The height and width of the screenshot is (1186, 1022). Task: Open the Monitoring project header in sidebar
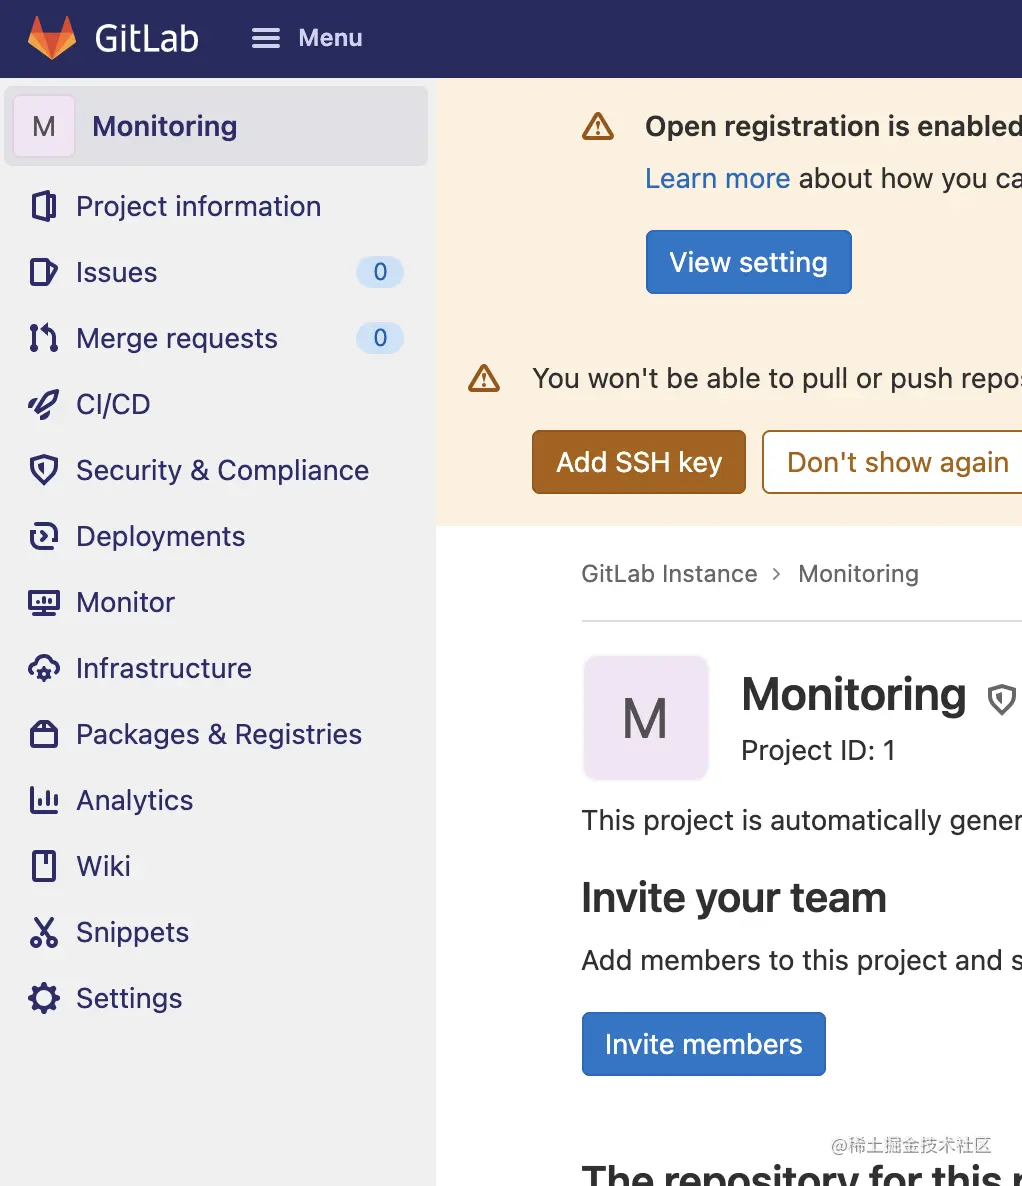[216, 126]
